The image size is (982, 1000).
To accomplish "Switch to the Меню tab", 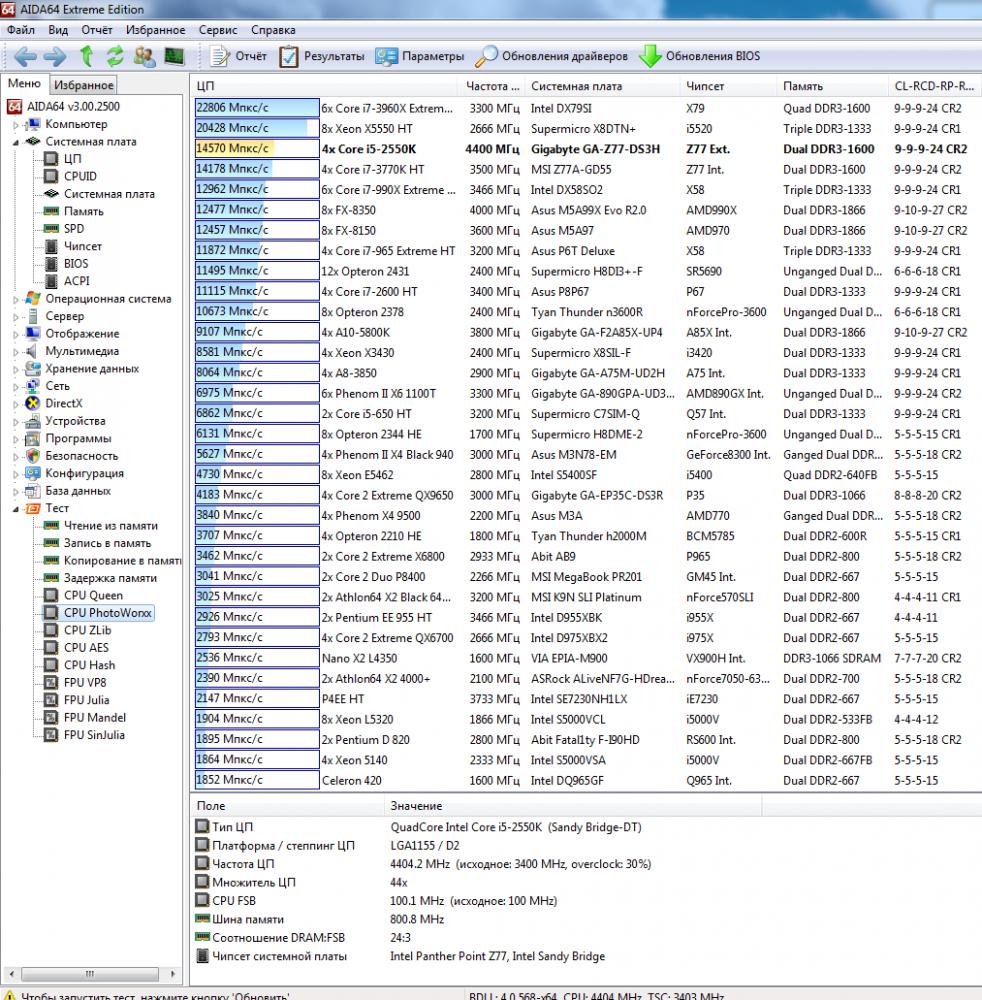I will (x=24, y=84).
